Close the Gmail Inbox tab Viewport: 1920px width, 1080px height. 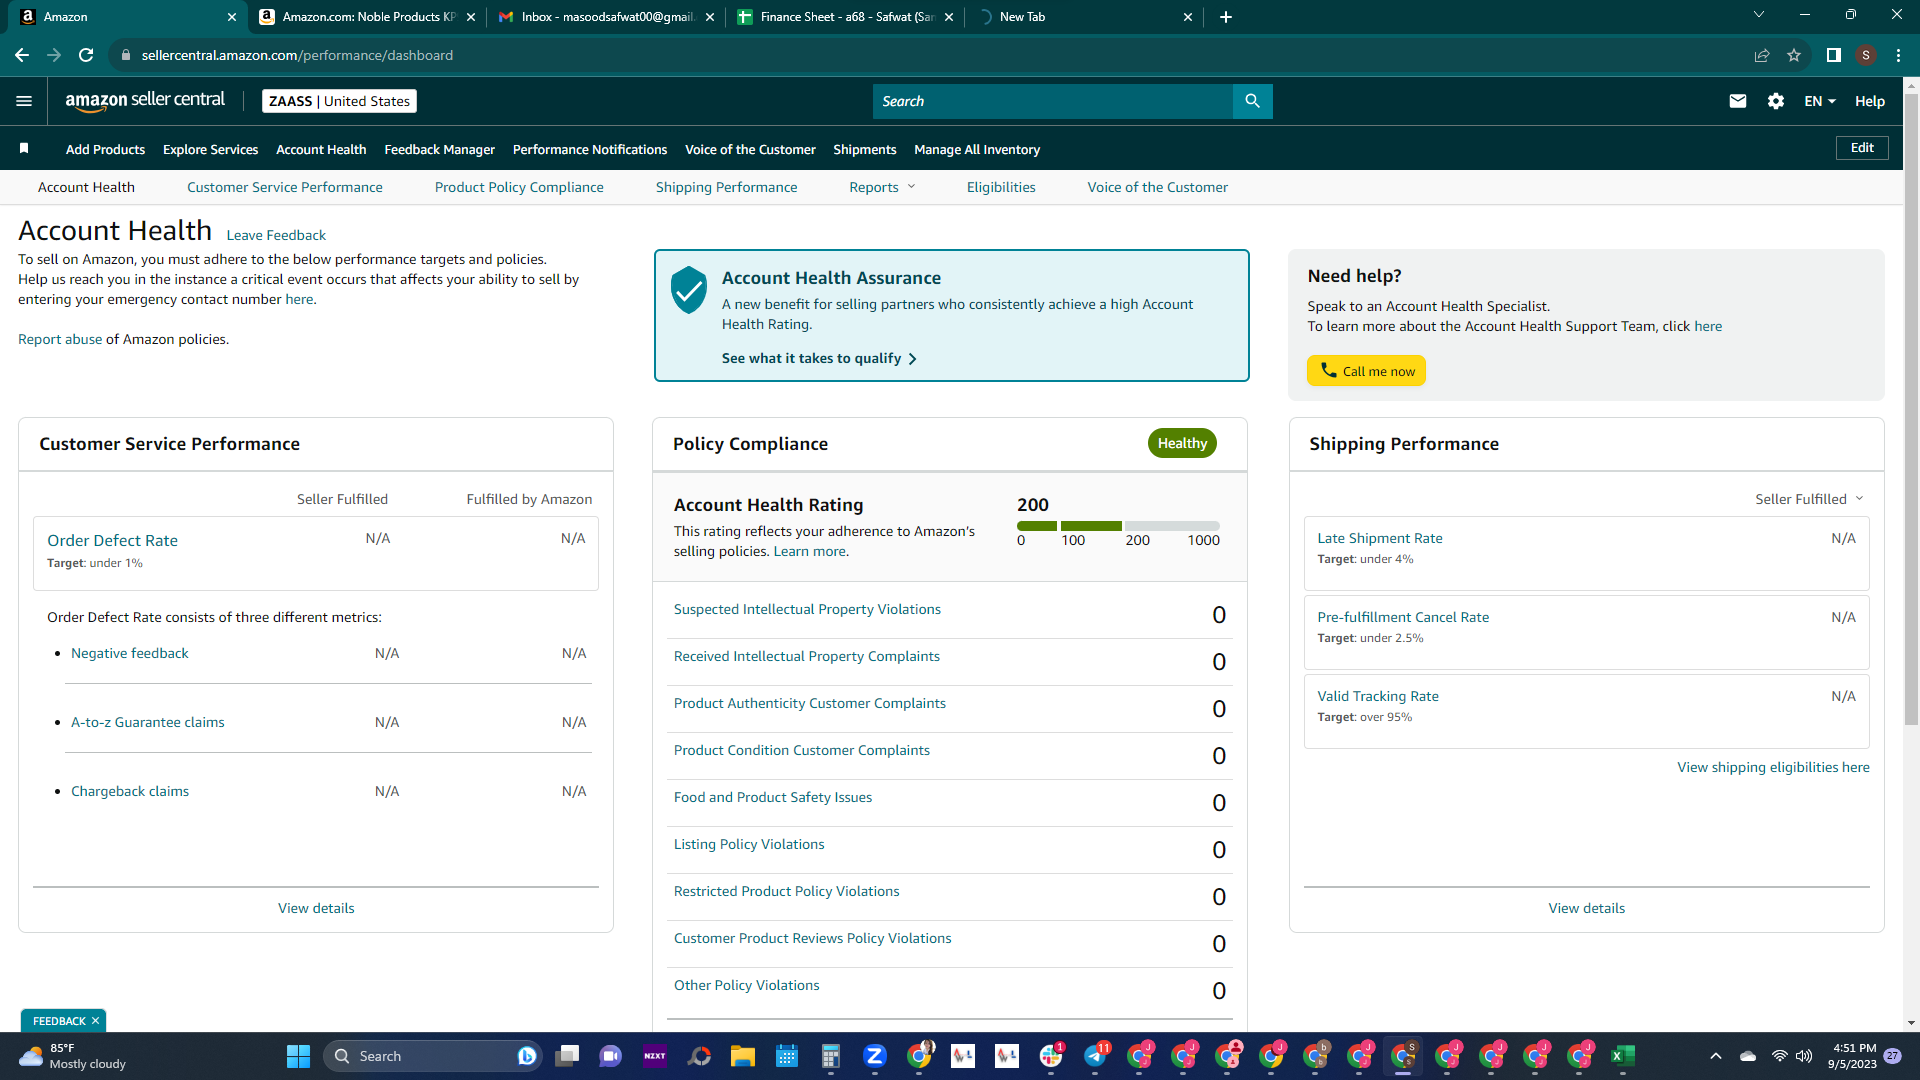pos(710,17)
